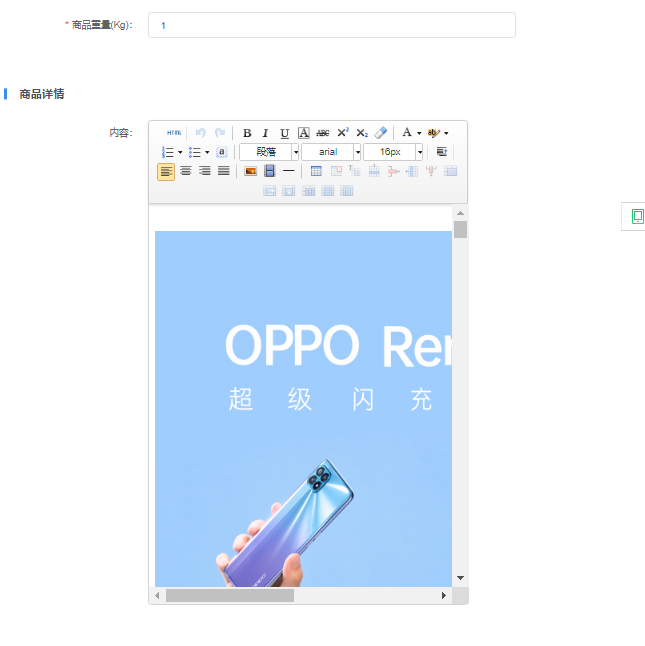Merge the cell to the right
The height and width of the screenshot is (646, 645).
(269, 191)
